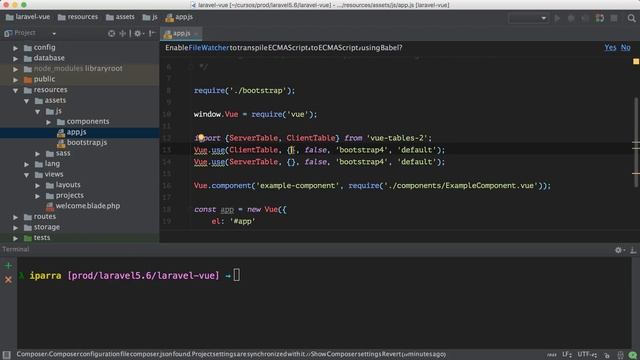
Task: Close the app.js editor tab
Action: click(x=196, y=33)
